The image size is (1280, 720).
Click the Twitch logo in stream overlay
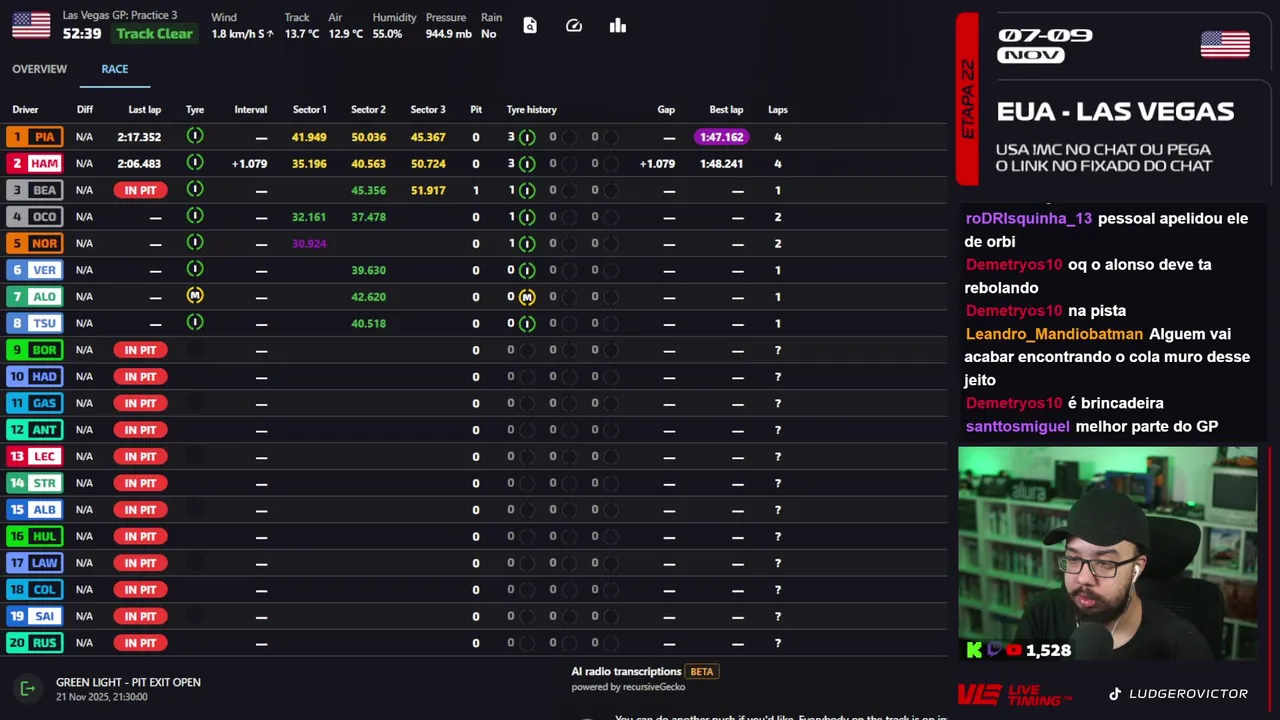[995, 650]
